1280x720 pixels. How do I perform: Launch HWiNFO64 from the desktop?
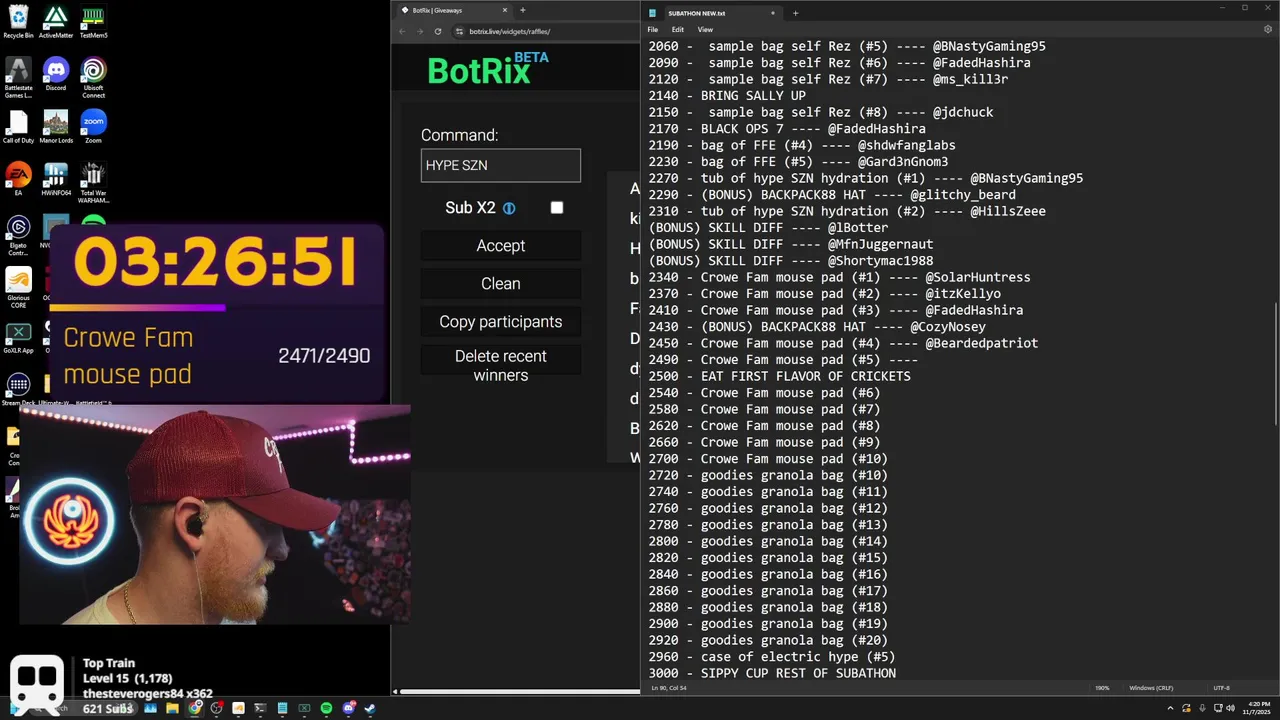point(56,179)
